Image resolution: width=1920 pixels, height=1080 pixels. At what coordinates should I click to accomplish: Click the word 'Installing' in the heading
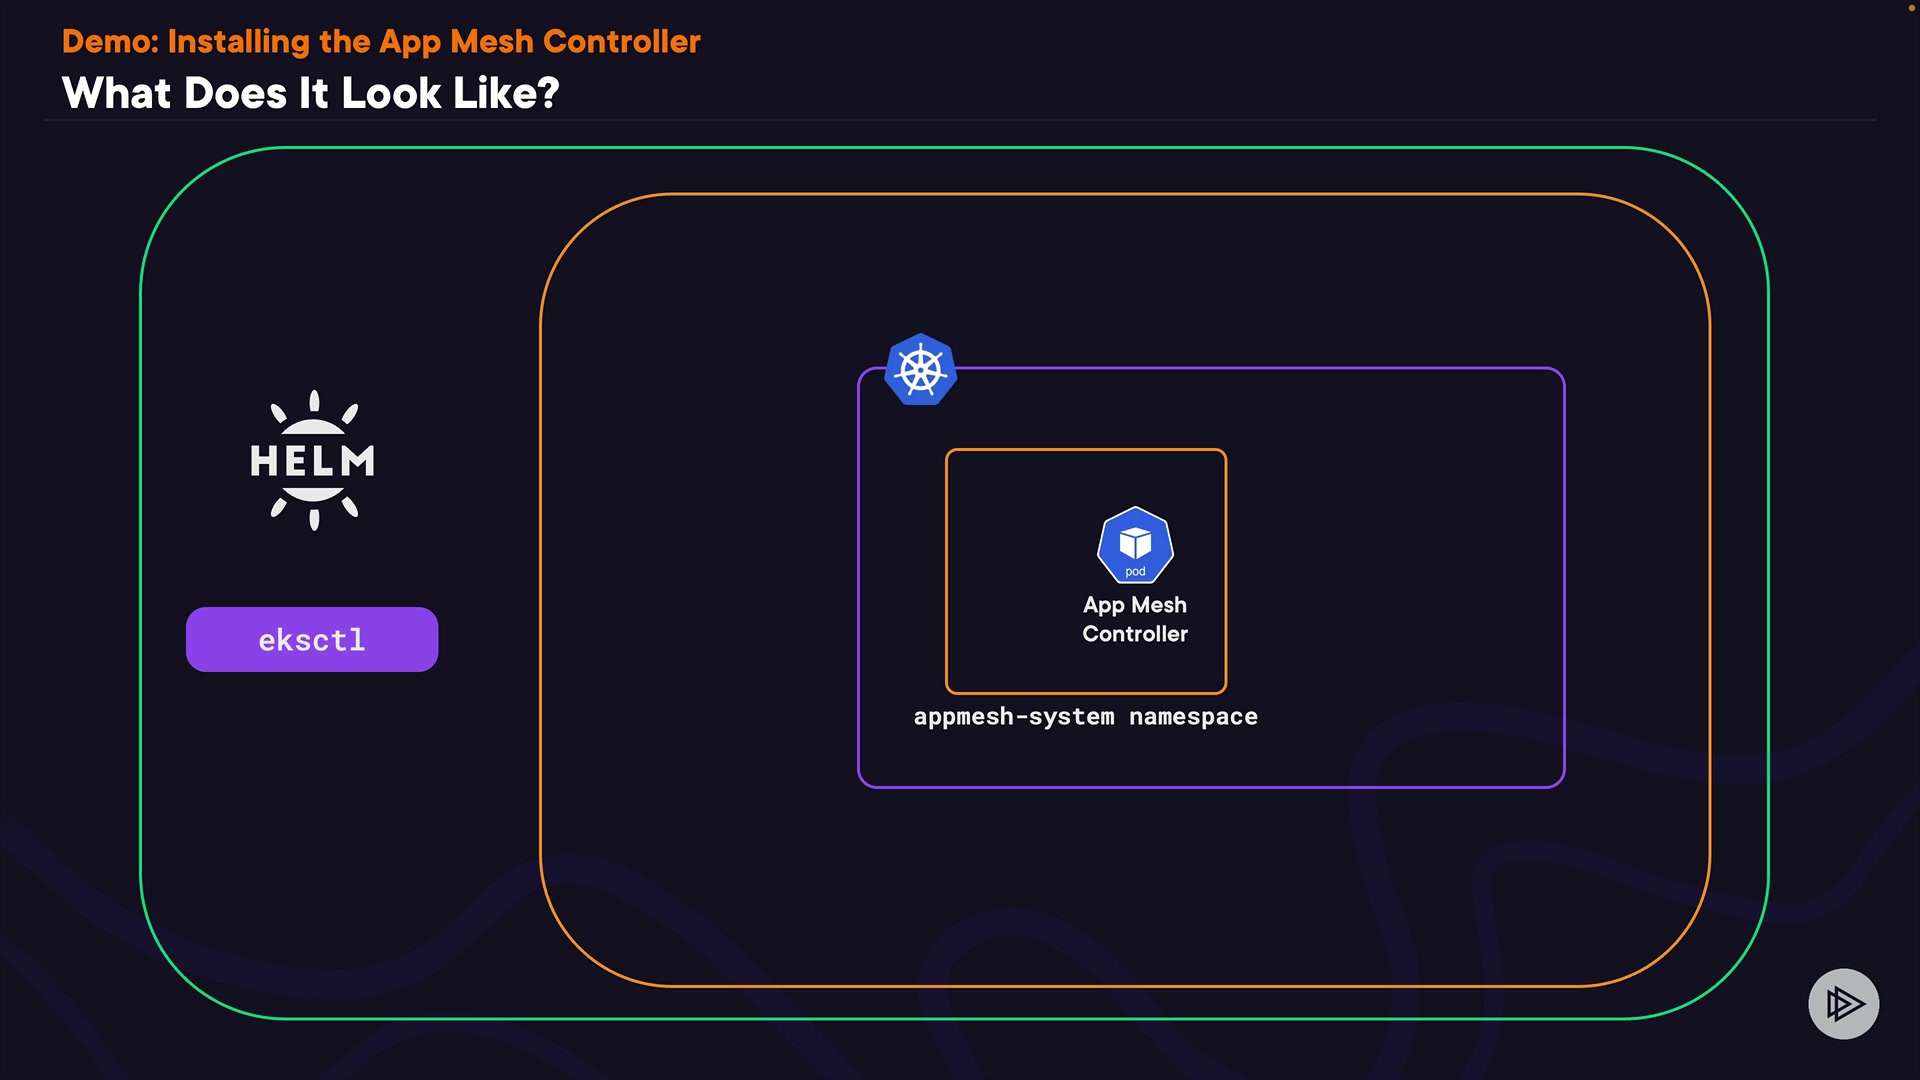coord(238,42)
